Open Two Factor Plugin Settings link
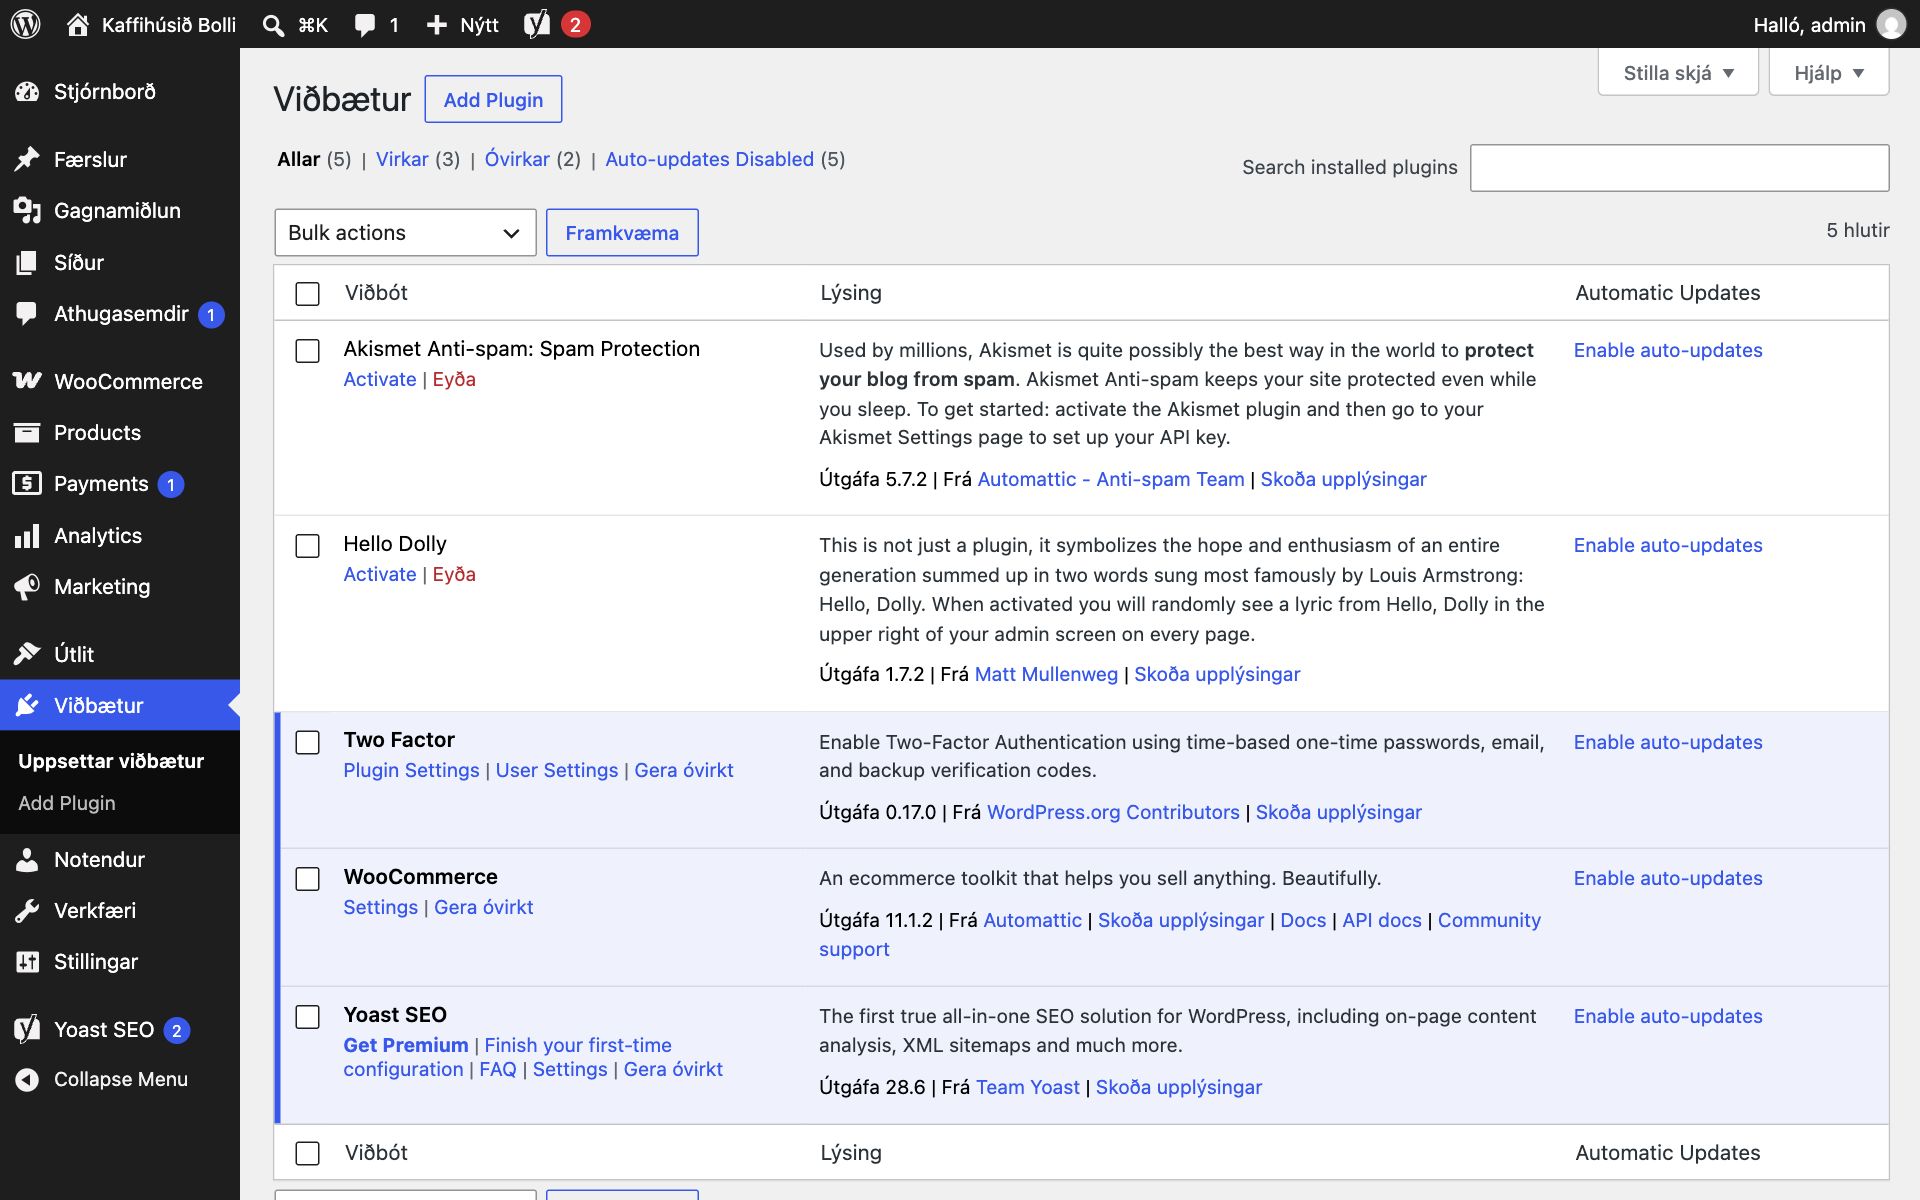Viewport: 1920px width, 1200px height. tap(411, 770)
